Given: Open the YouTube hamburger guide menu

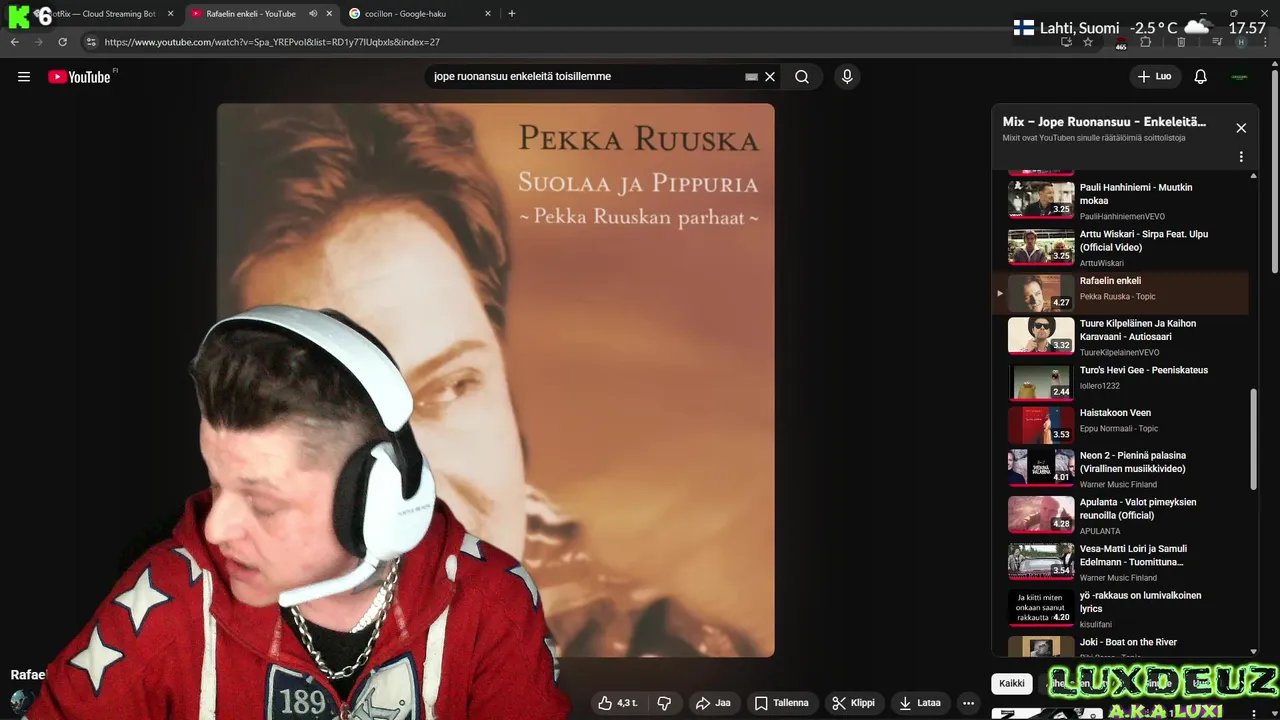Looking at the screenshot, I should [x=24, y=77].
